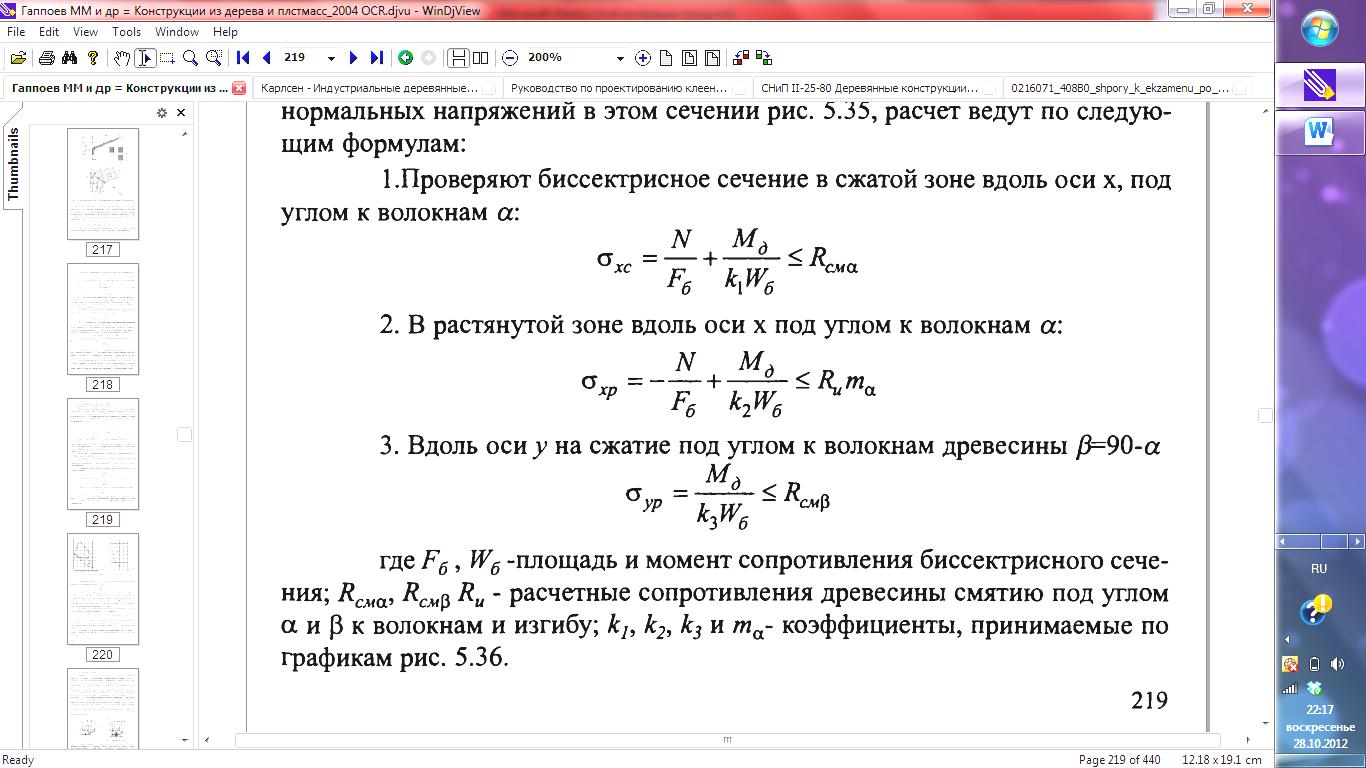This screenshot has height=768, width=1366.
Task: Jump to the last page
Action: 376,58
